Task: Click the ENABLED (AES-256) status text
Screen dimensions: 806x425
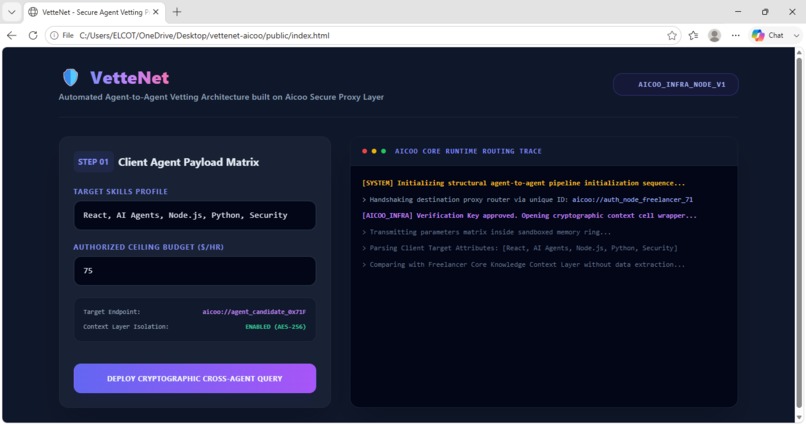Action: (276, 327)
